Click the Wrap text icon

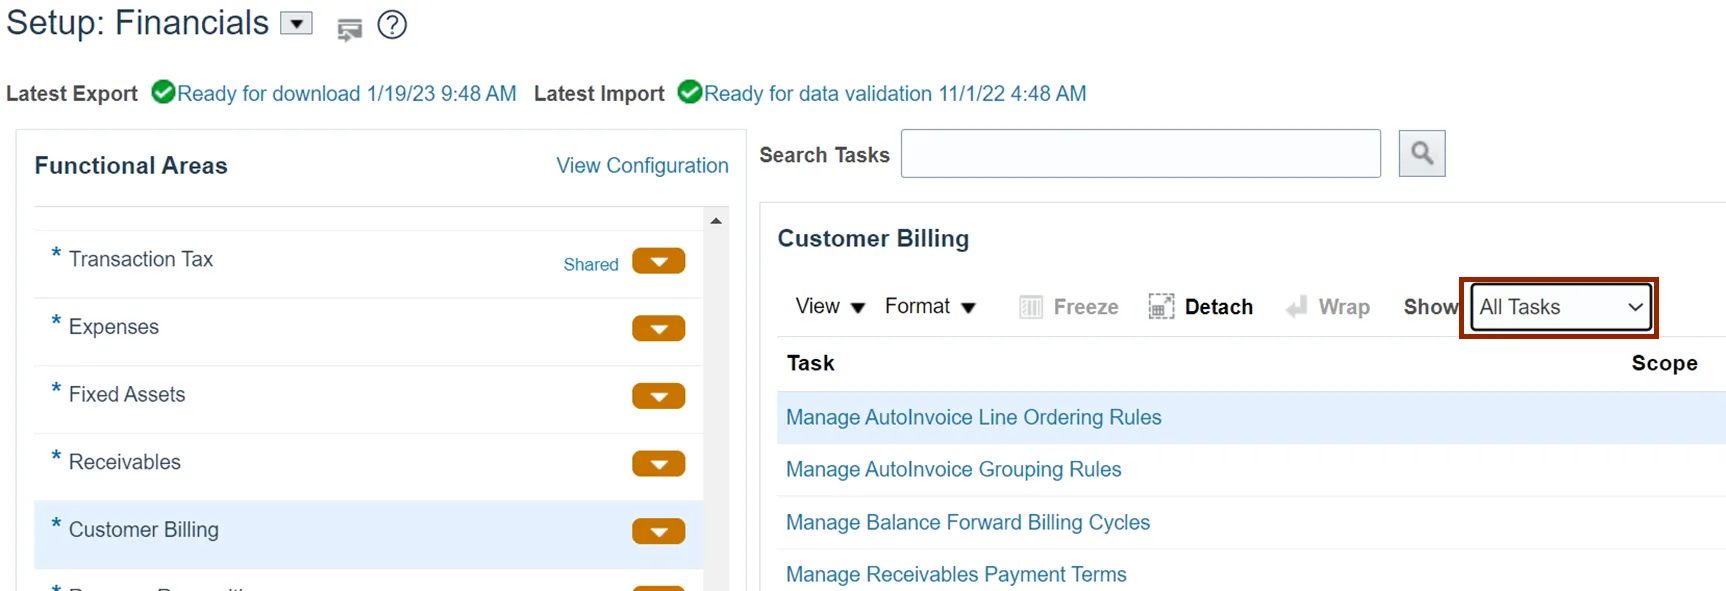click(1297, 307)
